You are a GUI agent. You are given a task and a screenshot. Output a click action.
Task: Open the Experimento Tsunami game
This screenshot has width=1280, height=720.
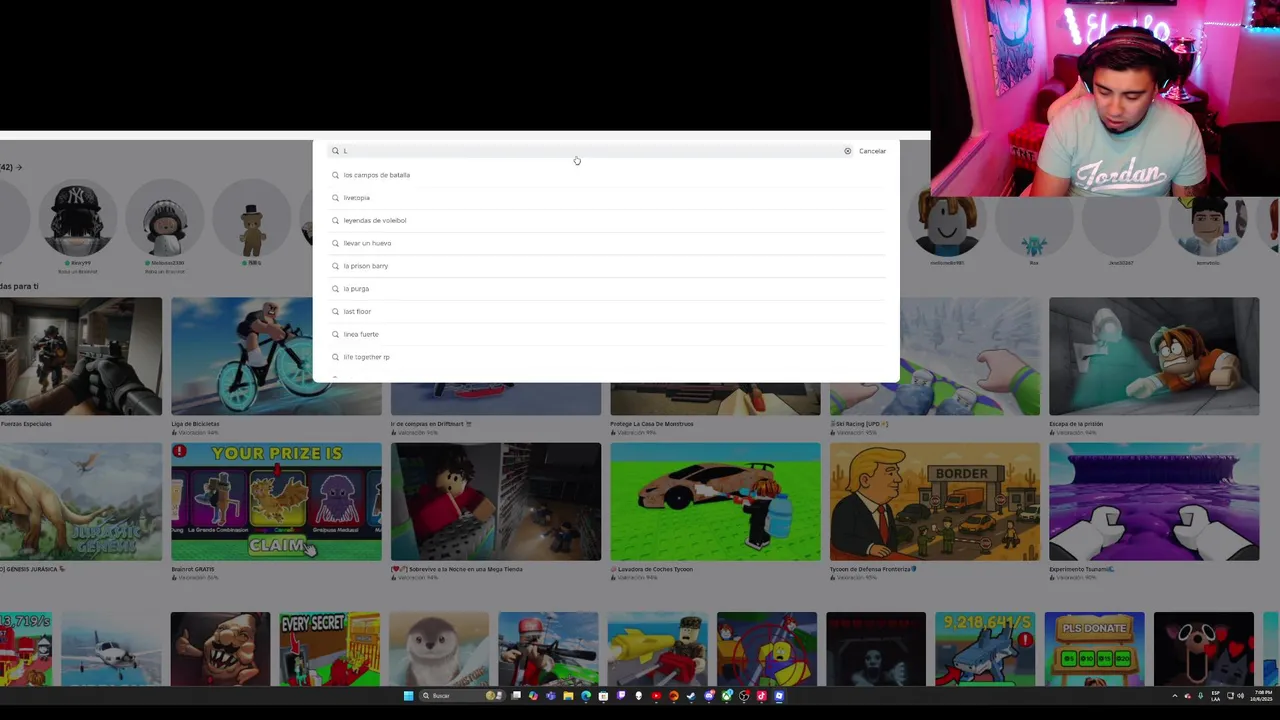click(1154, 502)
